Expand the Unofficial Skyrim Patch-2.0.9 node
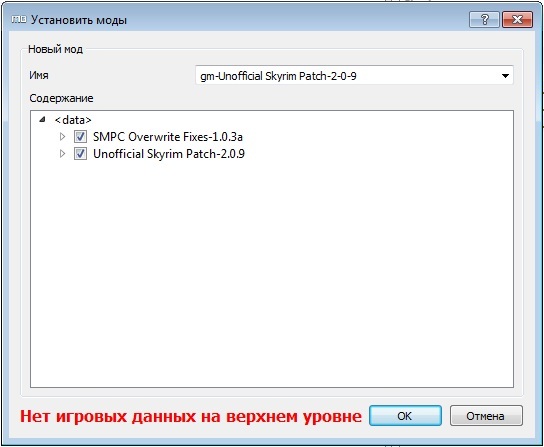Screen dimensions: 544x447 (62, 153)
